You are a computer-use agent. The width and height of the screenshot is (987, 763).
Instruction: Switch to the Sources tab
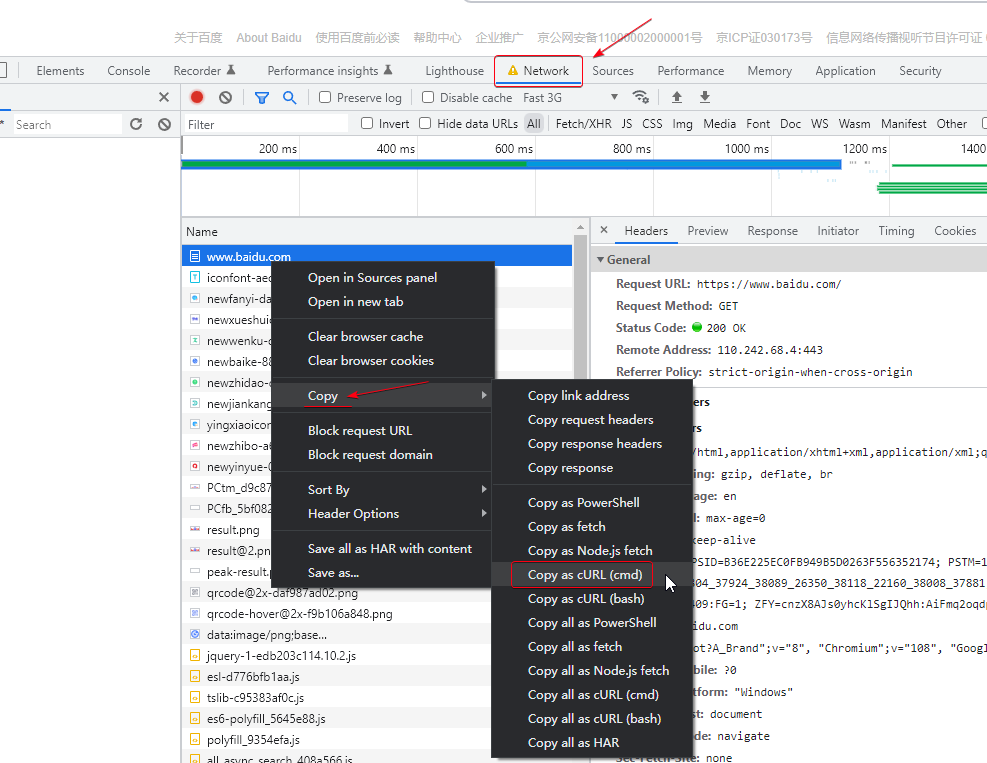click(x=612, y=71)
